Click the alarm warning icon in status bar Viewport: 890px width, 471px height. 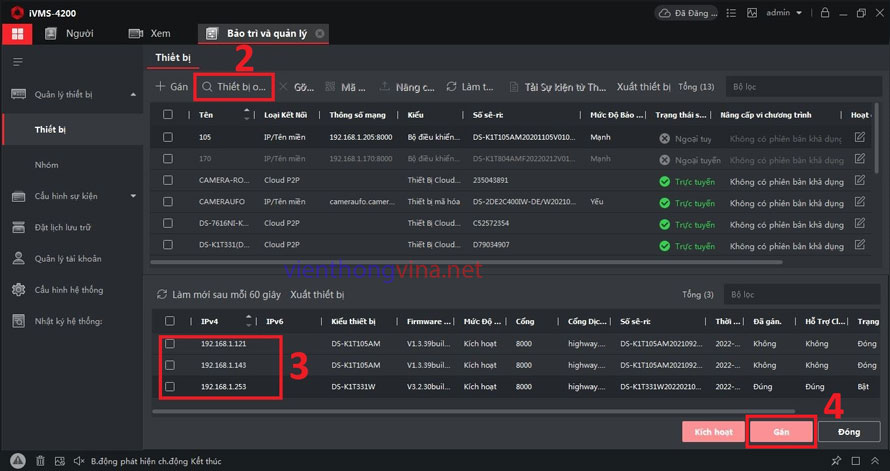[x=17, y=461]
